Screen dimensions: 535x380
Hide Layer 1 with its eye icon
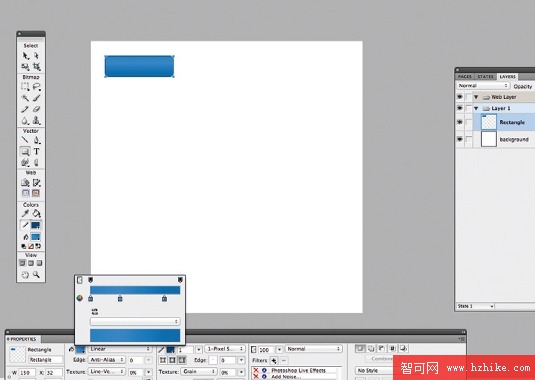pyautogui.click(x=460, y=108)
